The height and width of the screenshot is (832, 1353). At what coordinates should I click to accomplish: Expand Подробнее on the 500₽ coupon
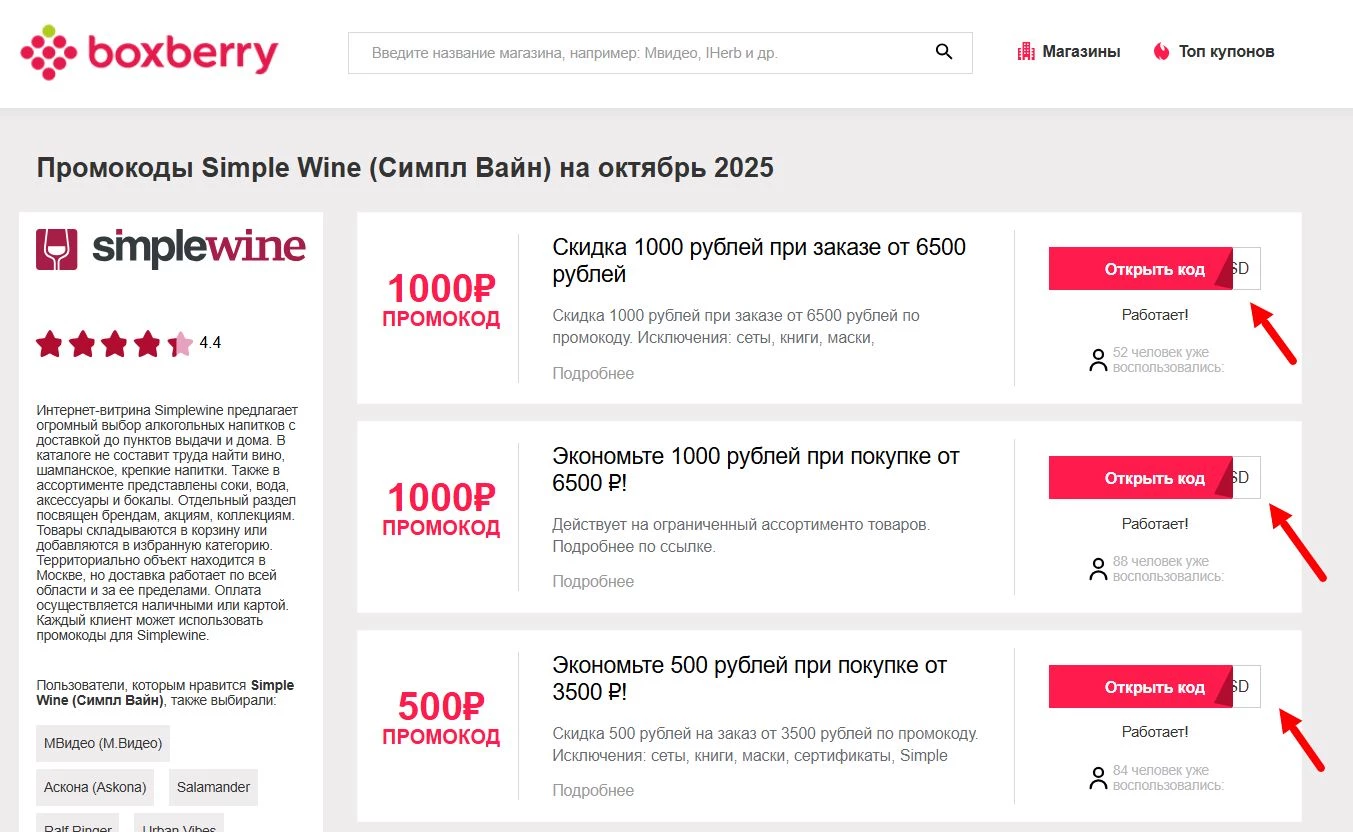click(x=593, y=790)
